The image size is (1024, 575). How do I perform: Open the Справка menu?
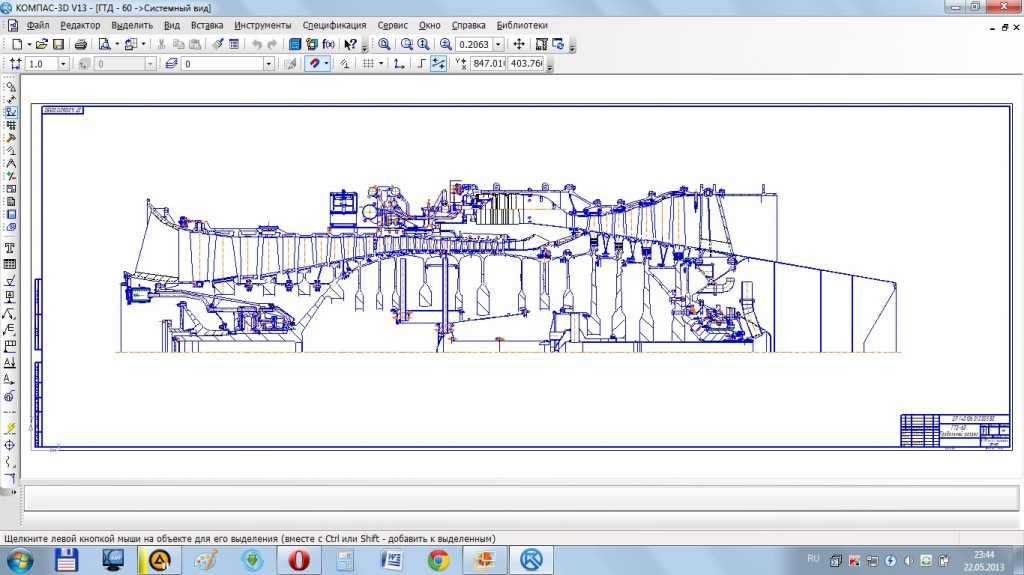pyautogui.click(x=468, y=25)
